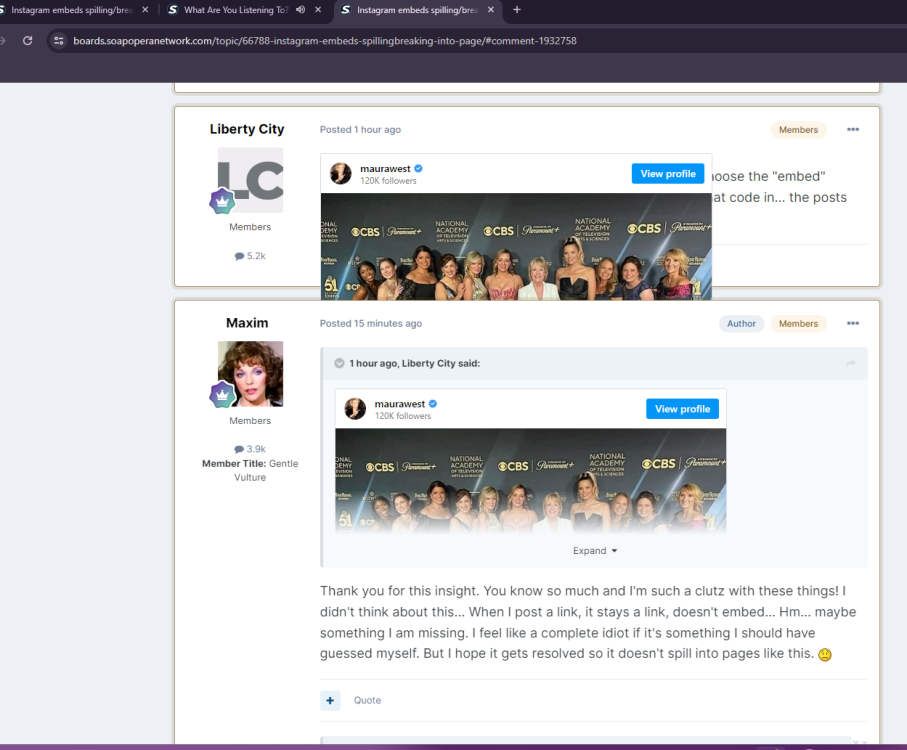Screen dimensions: 907x750
Task: Click Maxim's rank badge icon
Action: (x=221, y=395)
